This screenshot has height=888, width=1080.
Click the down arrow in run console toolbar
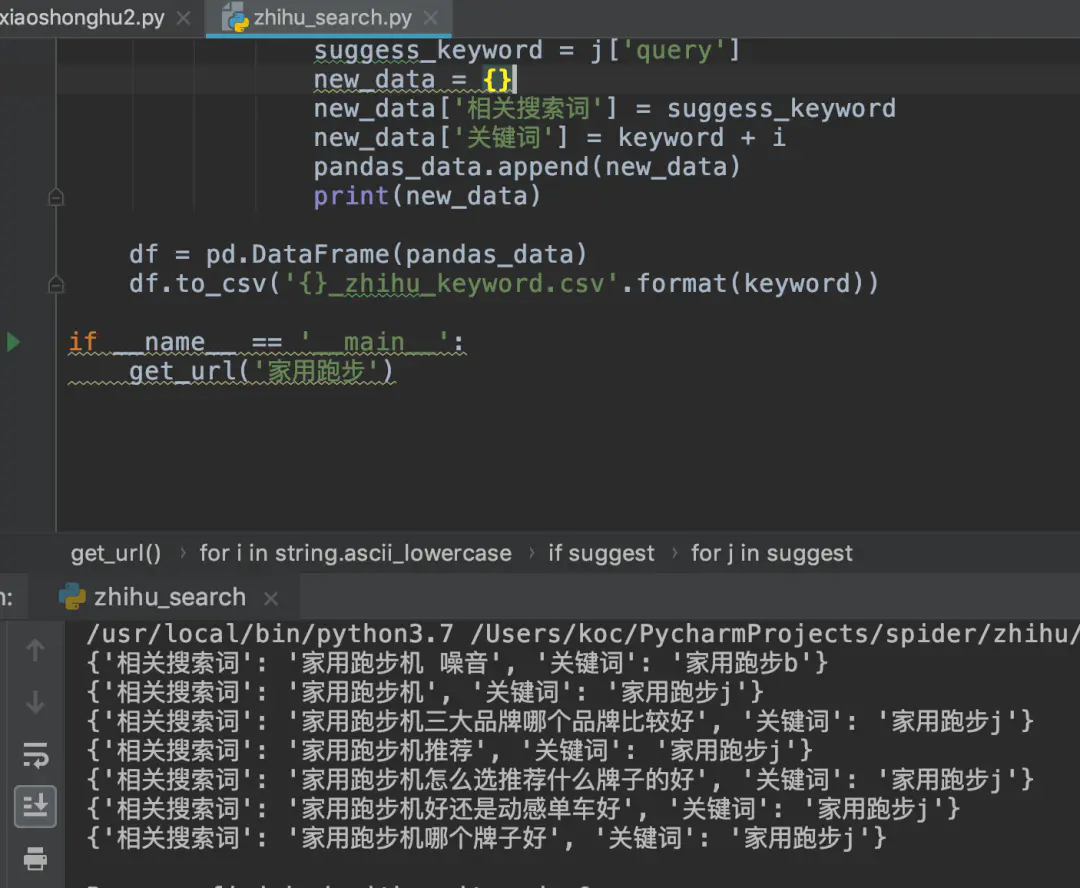35,702
